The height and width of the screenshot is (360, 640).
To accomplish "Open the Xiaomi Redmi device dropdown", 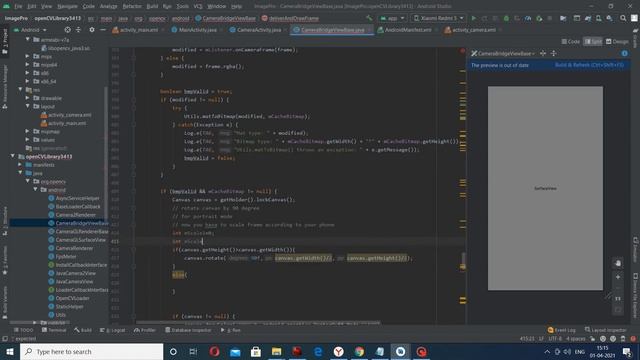I will pos(438,18).
